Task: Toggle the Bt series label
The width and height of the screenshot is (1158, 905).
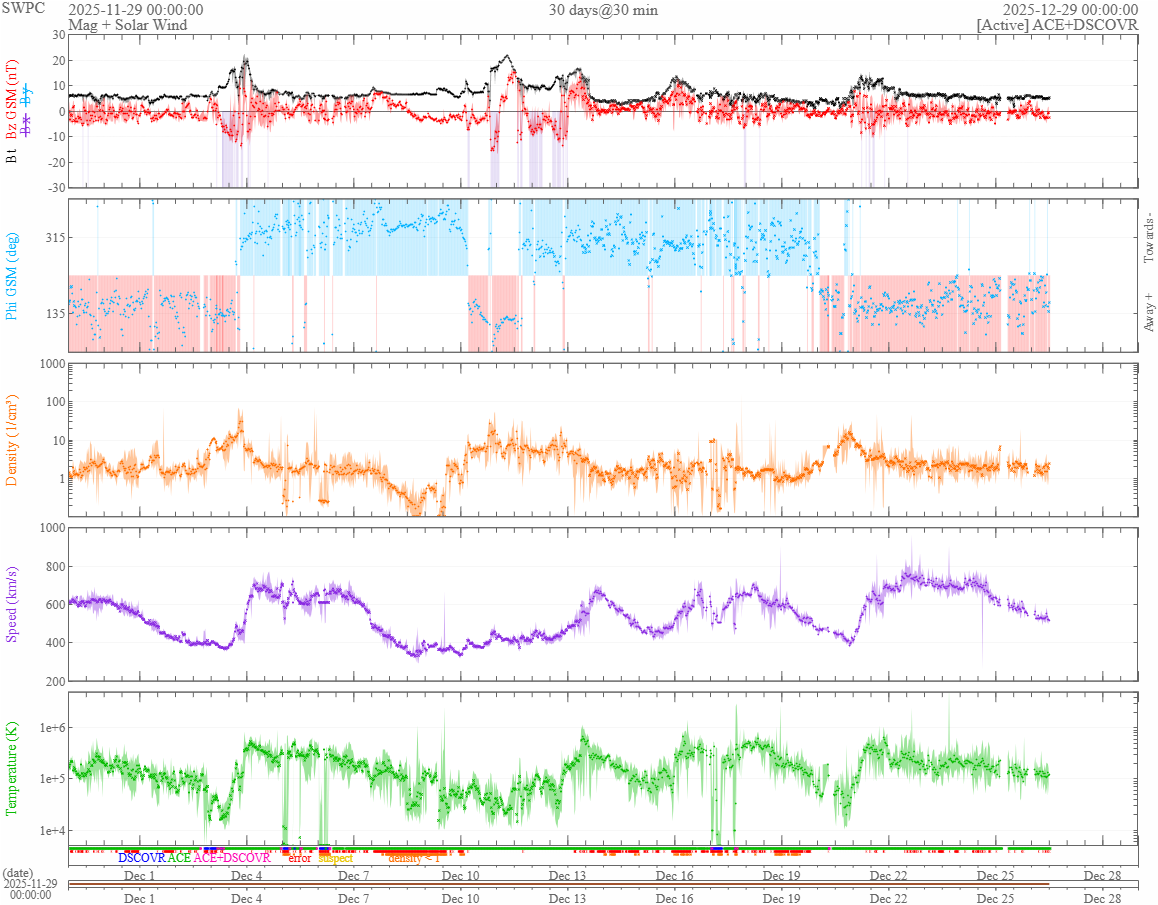Action: [x=11, y=154]
